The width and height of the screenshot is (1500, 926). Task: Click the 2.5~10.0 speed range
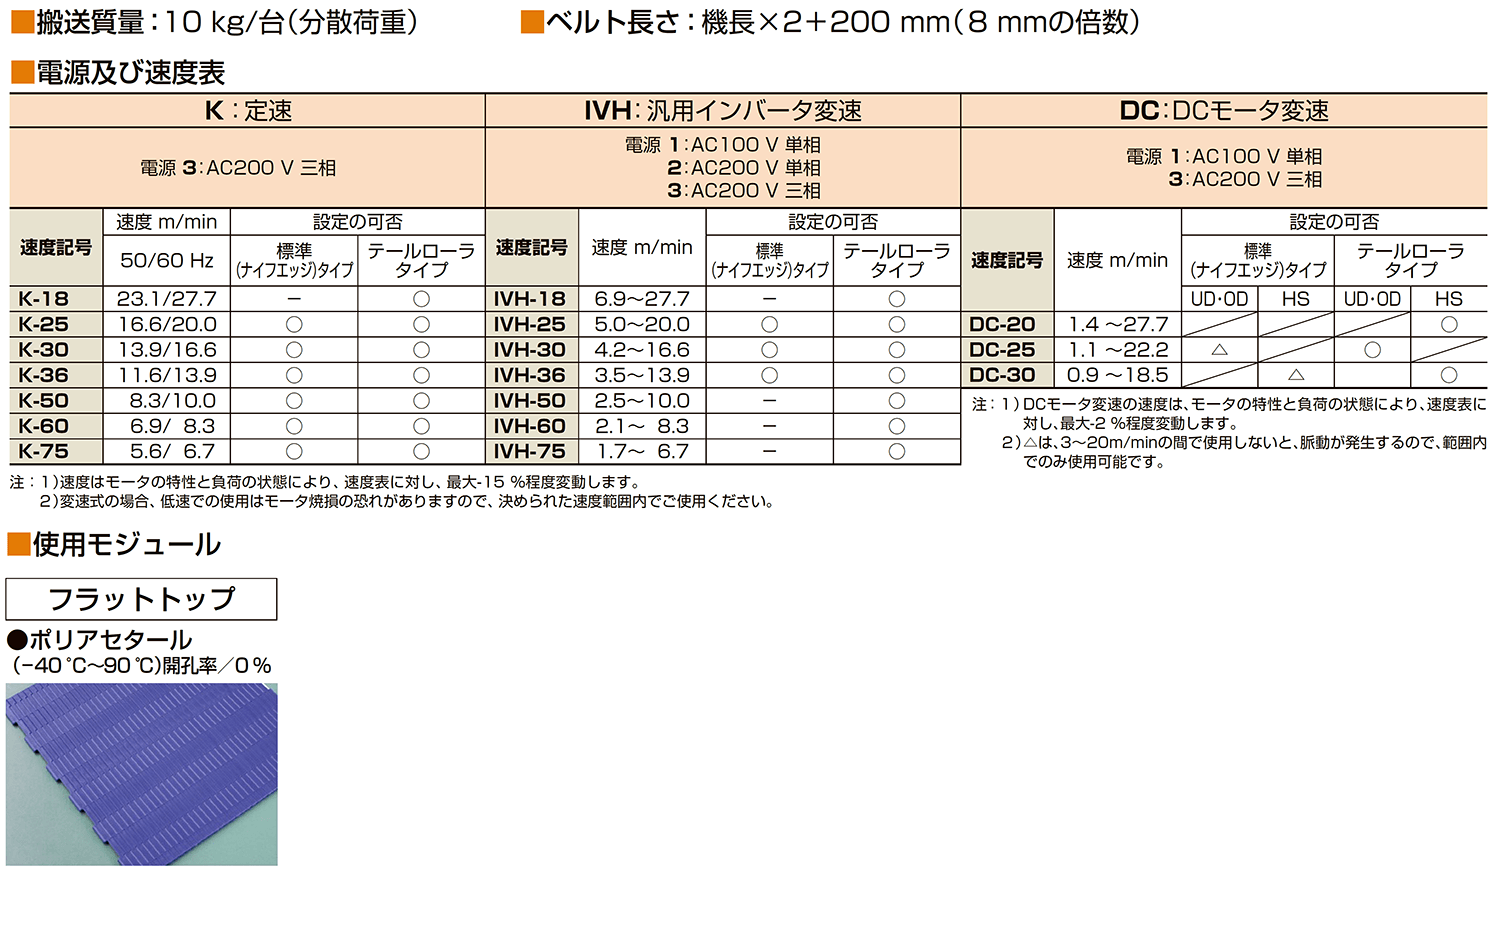click(642, 400)
